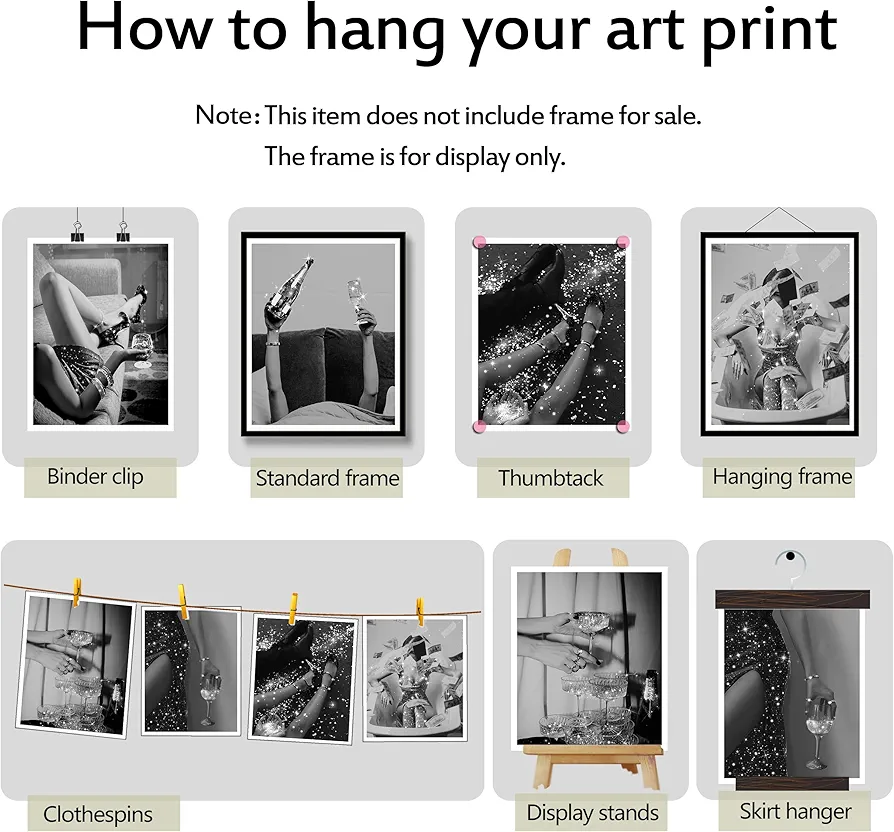
Task: Click the skirt hanger hook icon
Action: [x=791, y=562]
